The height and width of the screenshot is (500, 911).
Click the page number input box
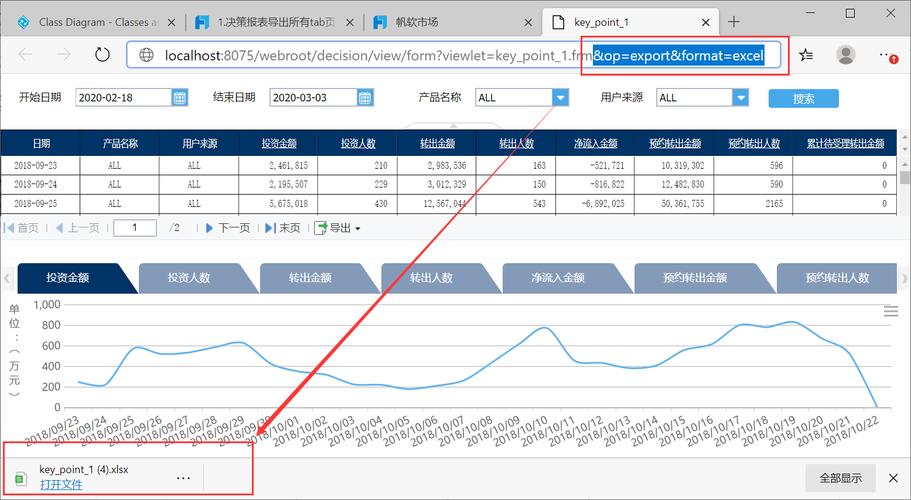(135, 228)
